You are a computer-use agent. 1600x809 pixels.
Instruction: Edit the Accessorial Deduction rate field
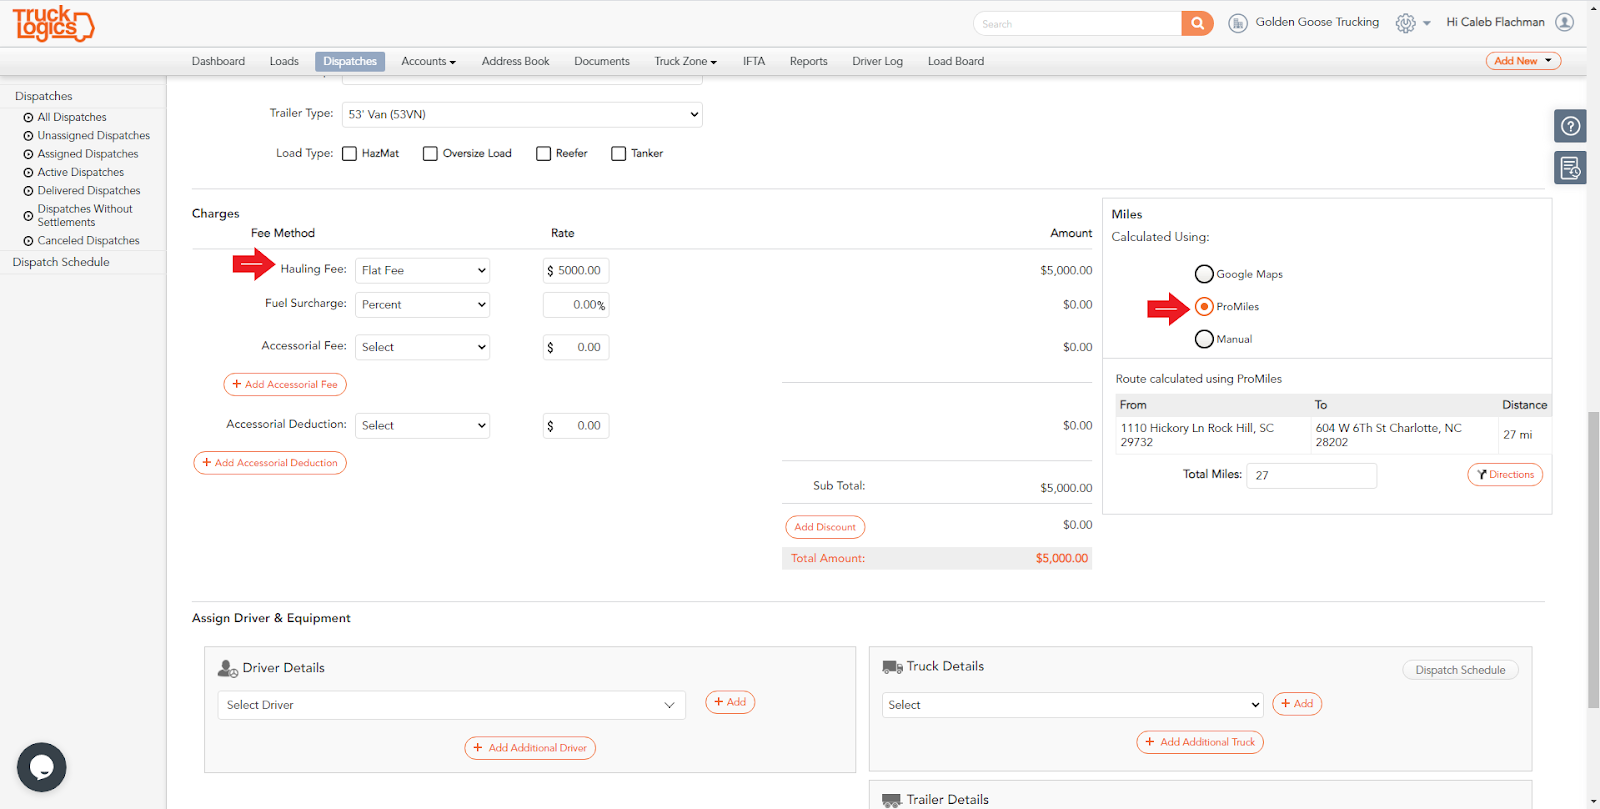pos(576,426)
